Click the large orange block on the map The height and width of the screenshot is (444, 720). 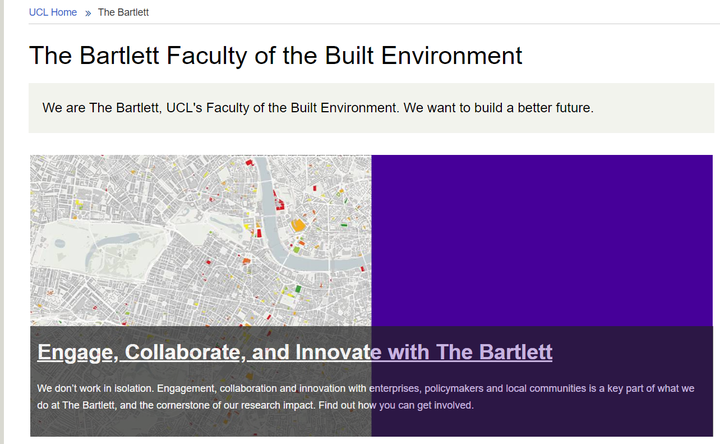pyautogui.click(x=298, y=227)
